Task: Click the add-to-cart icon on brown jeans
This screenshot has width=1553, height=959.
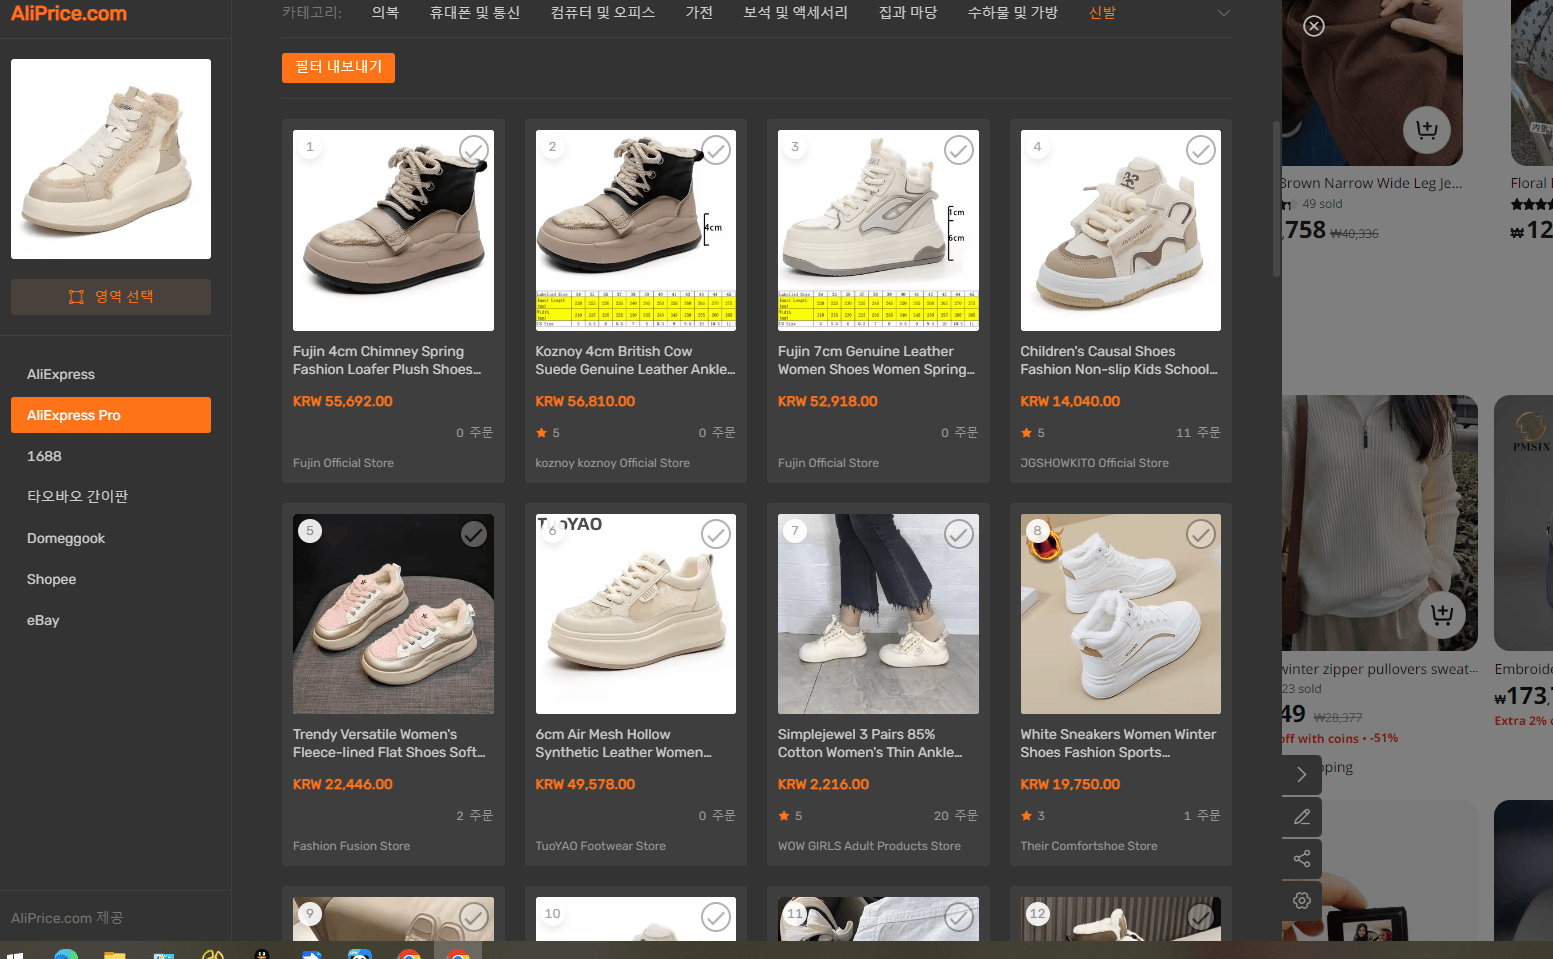Action: pos(1427,130)
